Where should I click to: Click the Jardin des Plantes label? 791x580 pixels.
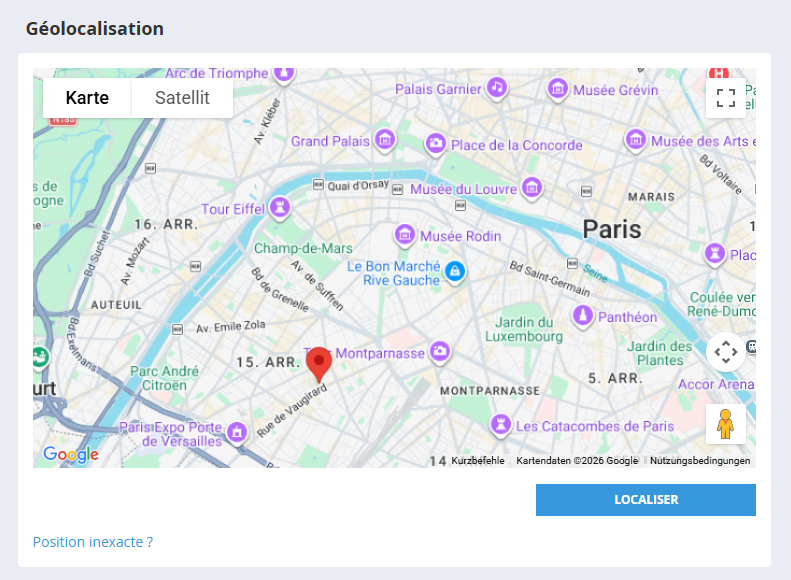pyautogui.click(x=660, y=353)
